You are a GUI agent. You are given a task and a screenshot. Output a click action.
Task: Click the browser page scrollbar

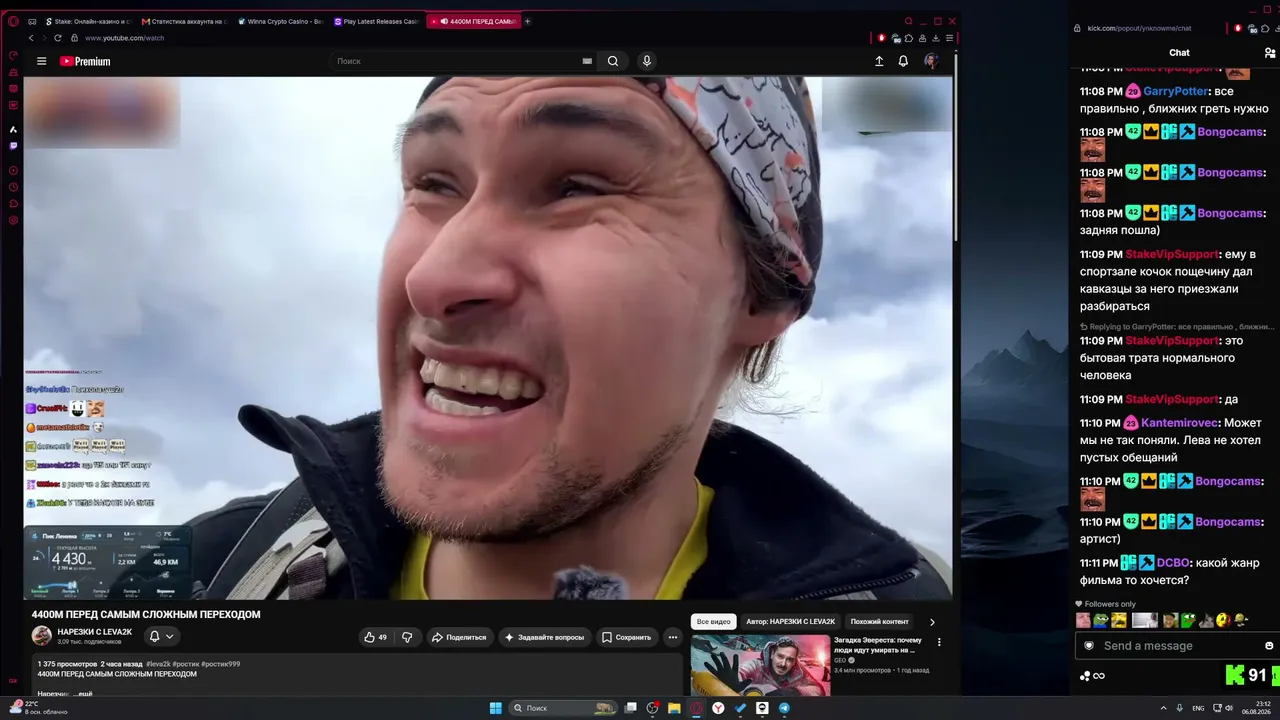(x=956, y=150)
